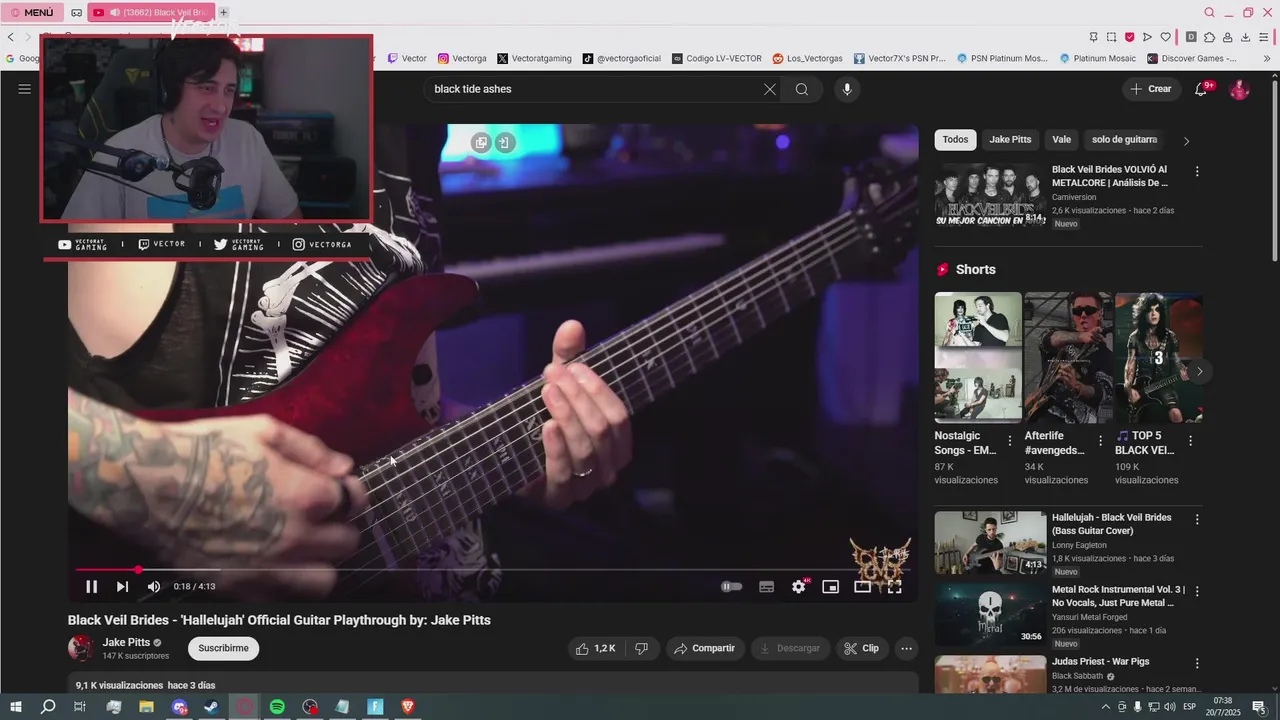1280x720 pixels.
Task: Open TOP 5 BLACK VEIL short options
Action: (1190, 441)
